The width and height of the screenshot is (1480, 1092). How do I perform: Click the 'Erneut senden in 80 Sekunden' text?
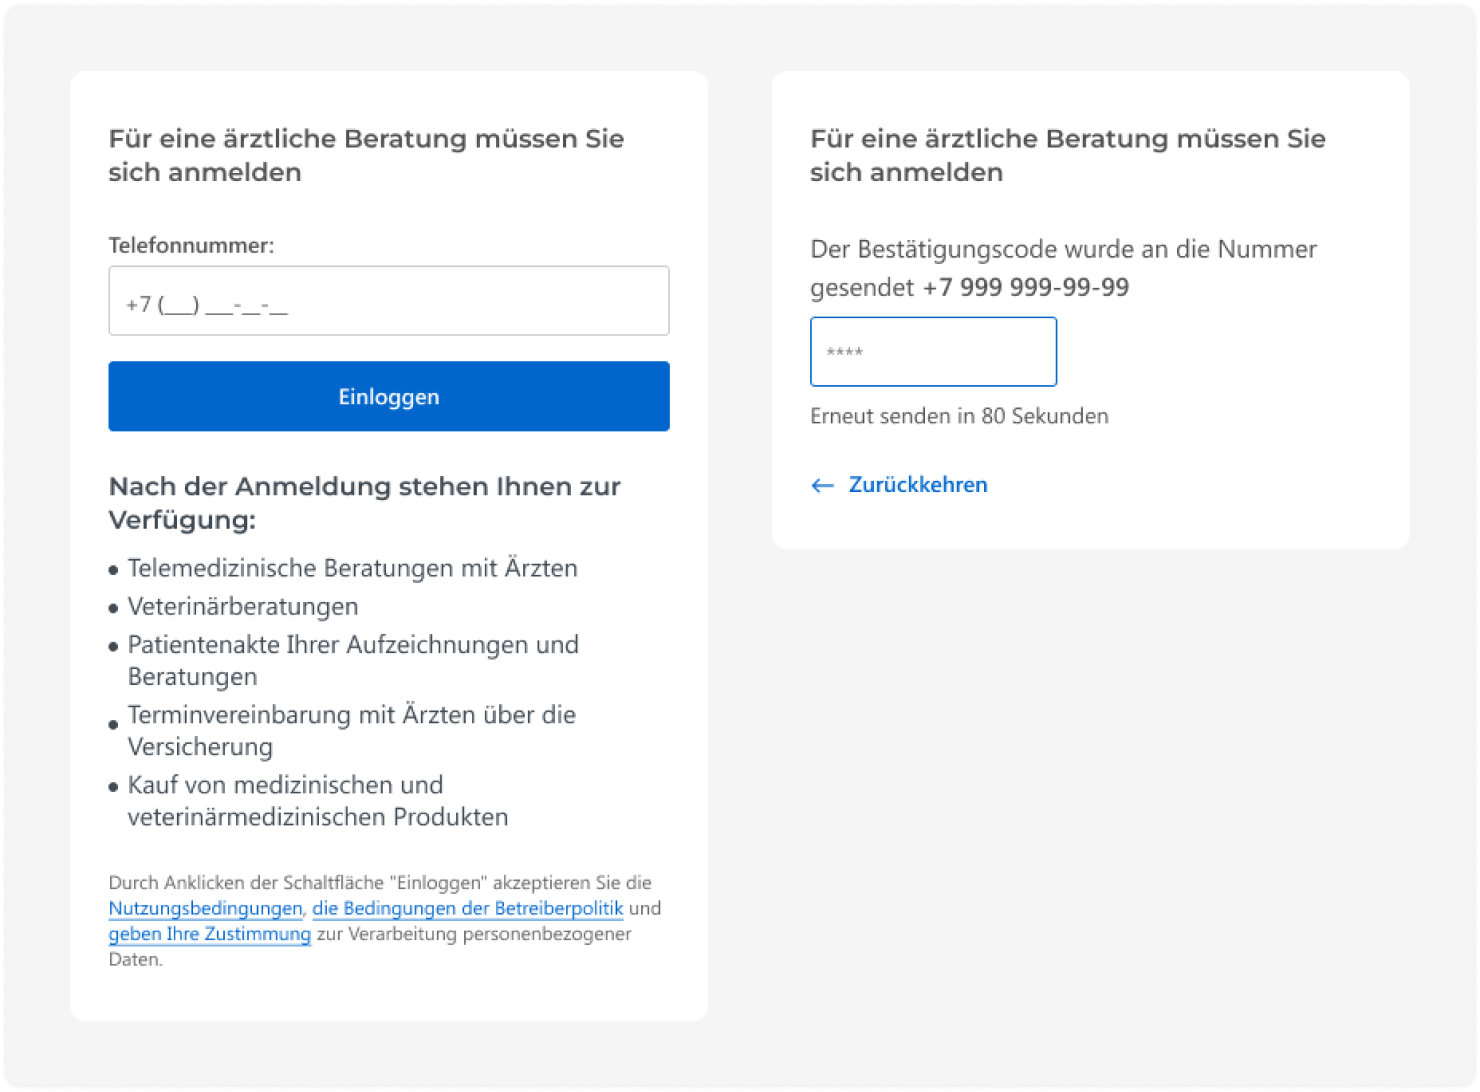[x=959, y=416]
